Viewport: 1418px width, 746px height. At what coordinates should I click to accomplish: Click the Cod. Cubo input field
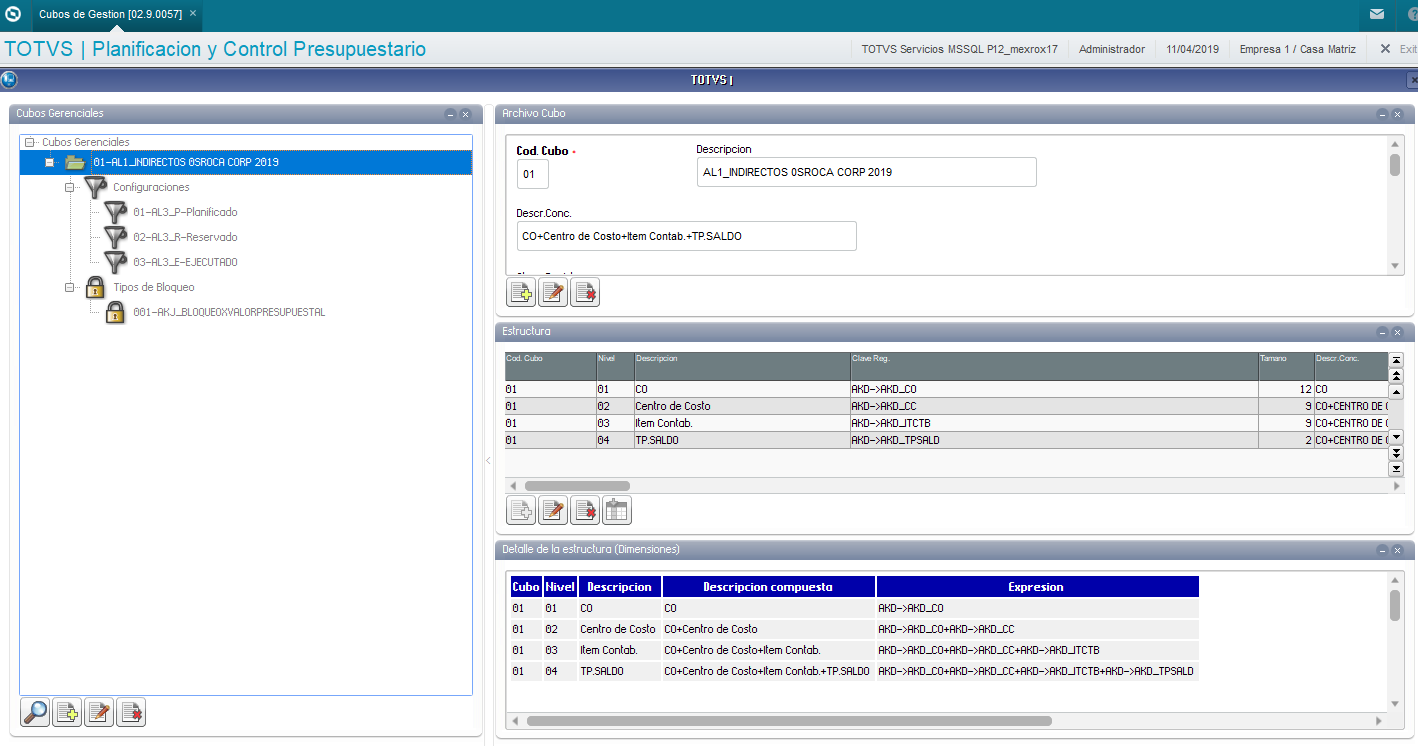tap(532, 173)
